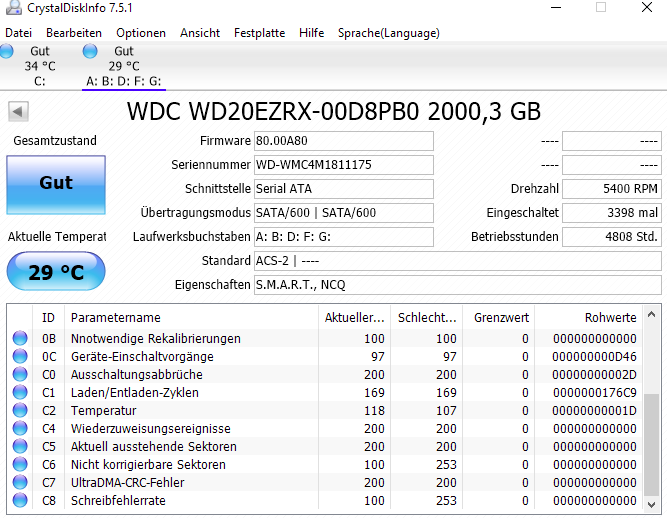Click the Laufwerksbuchstaben field
The width and height of the screenshot is (667, 518).
pyautogui.click(x=344, y=237)
